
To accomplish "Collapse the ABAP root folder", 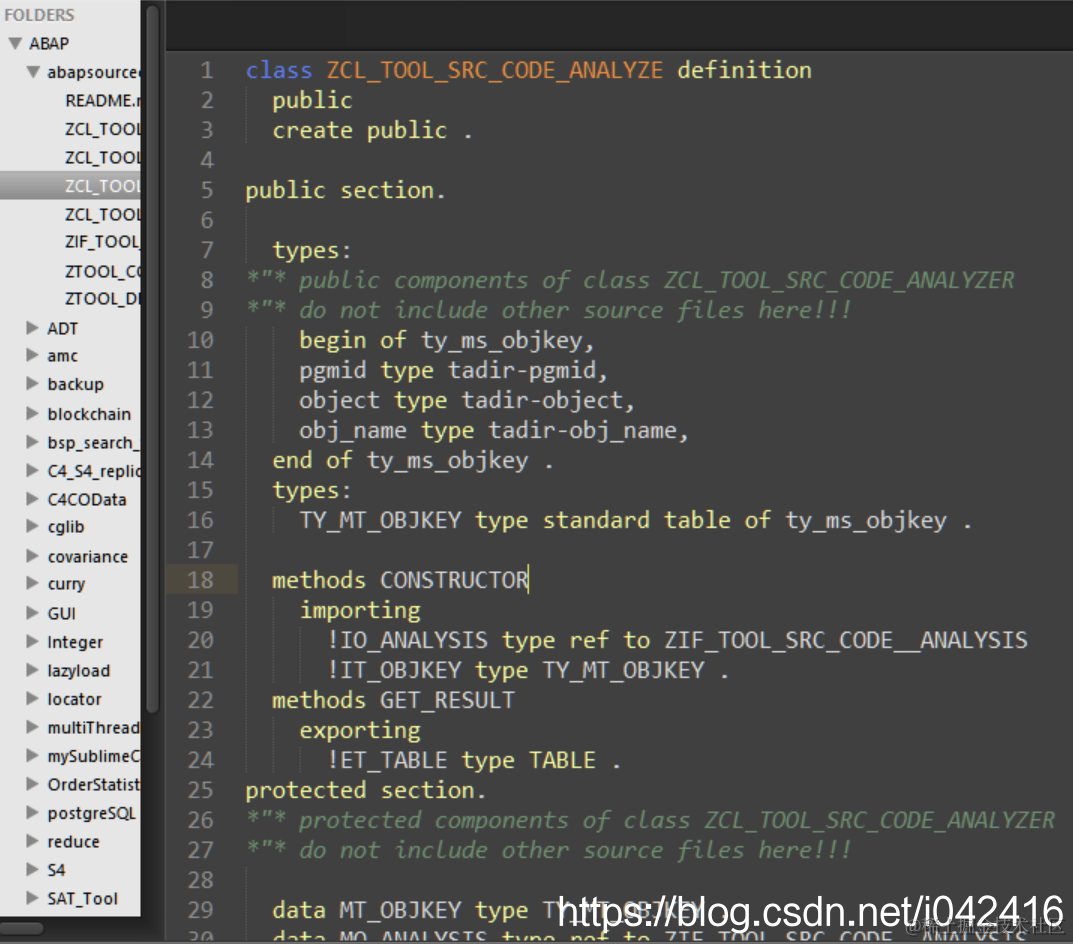I will coord(15,43).
